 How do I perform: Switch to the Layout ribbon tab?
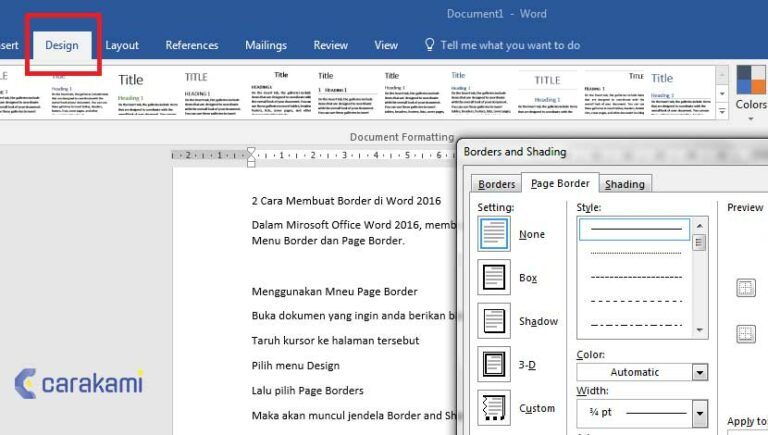122,45
